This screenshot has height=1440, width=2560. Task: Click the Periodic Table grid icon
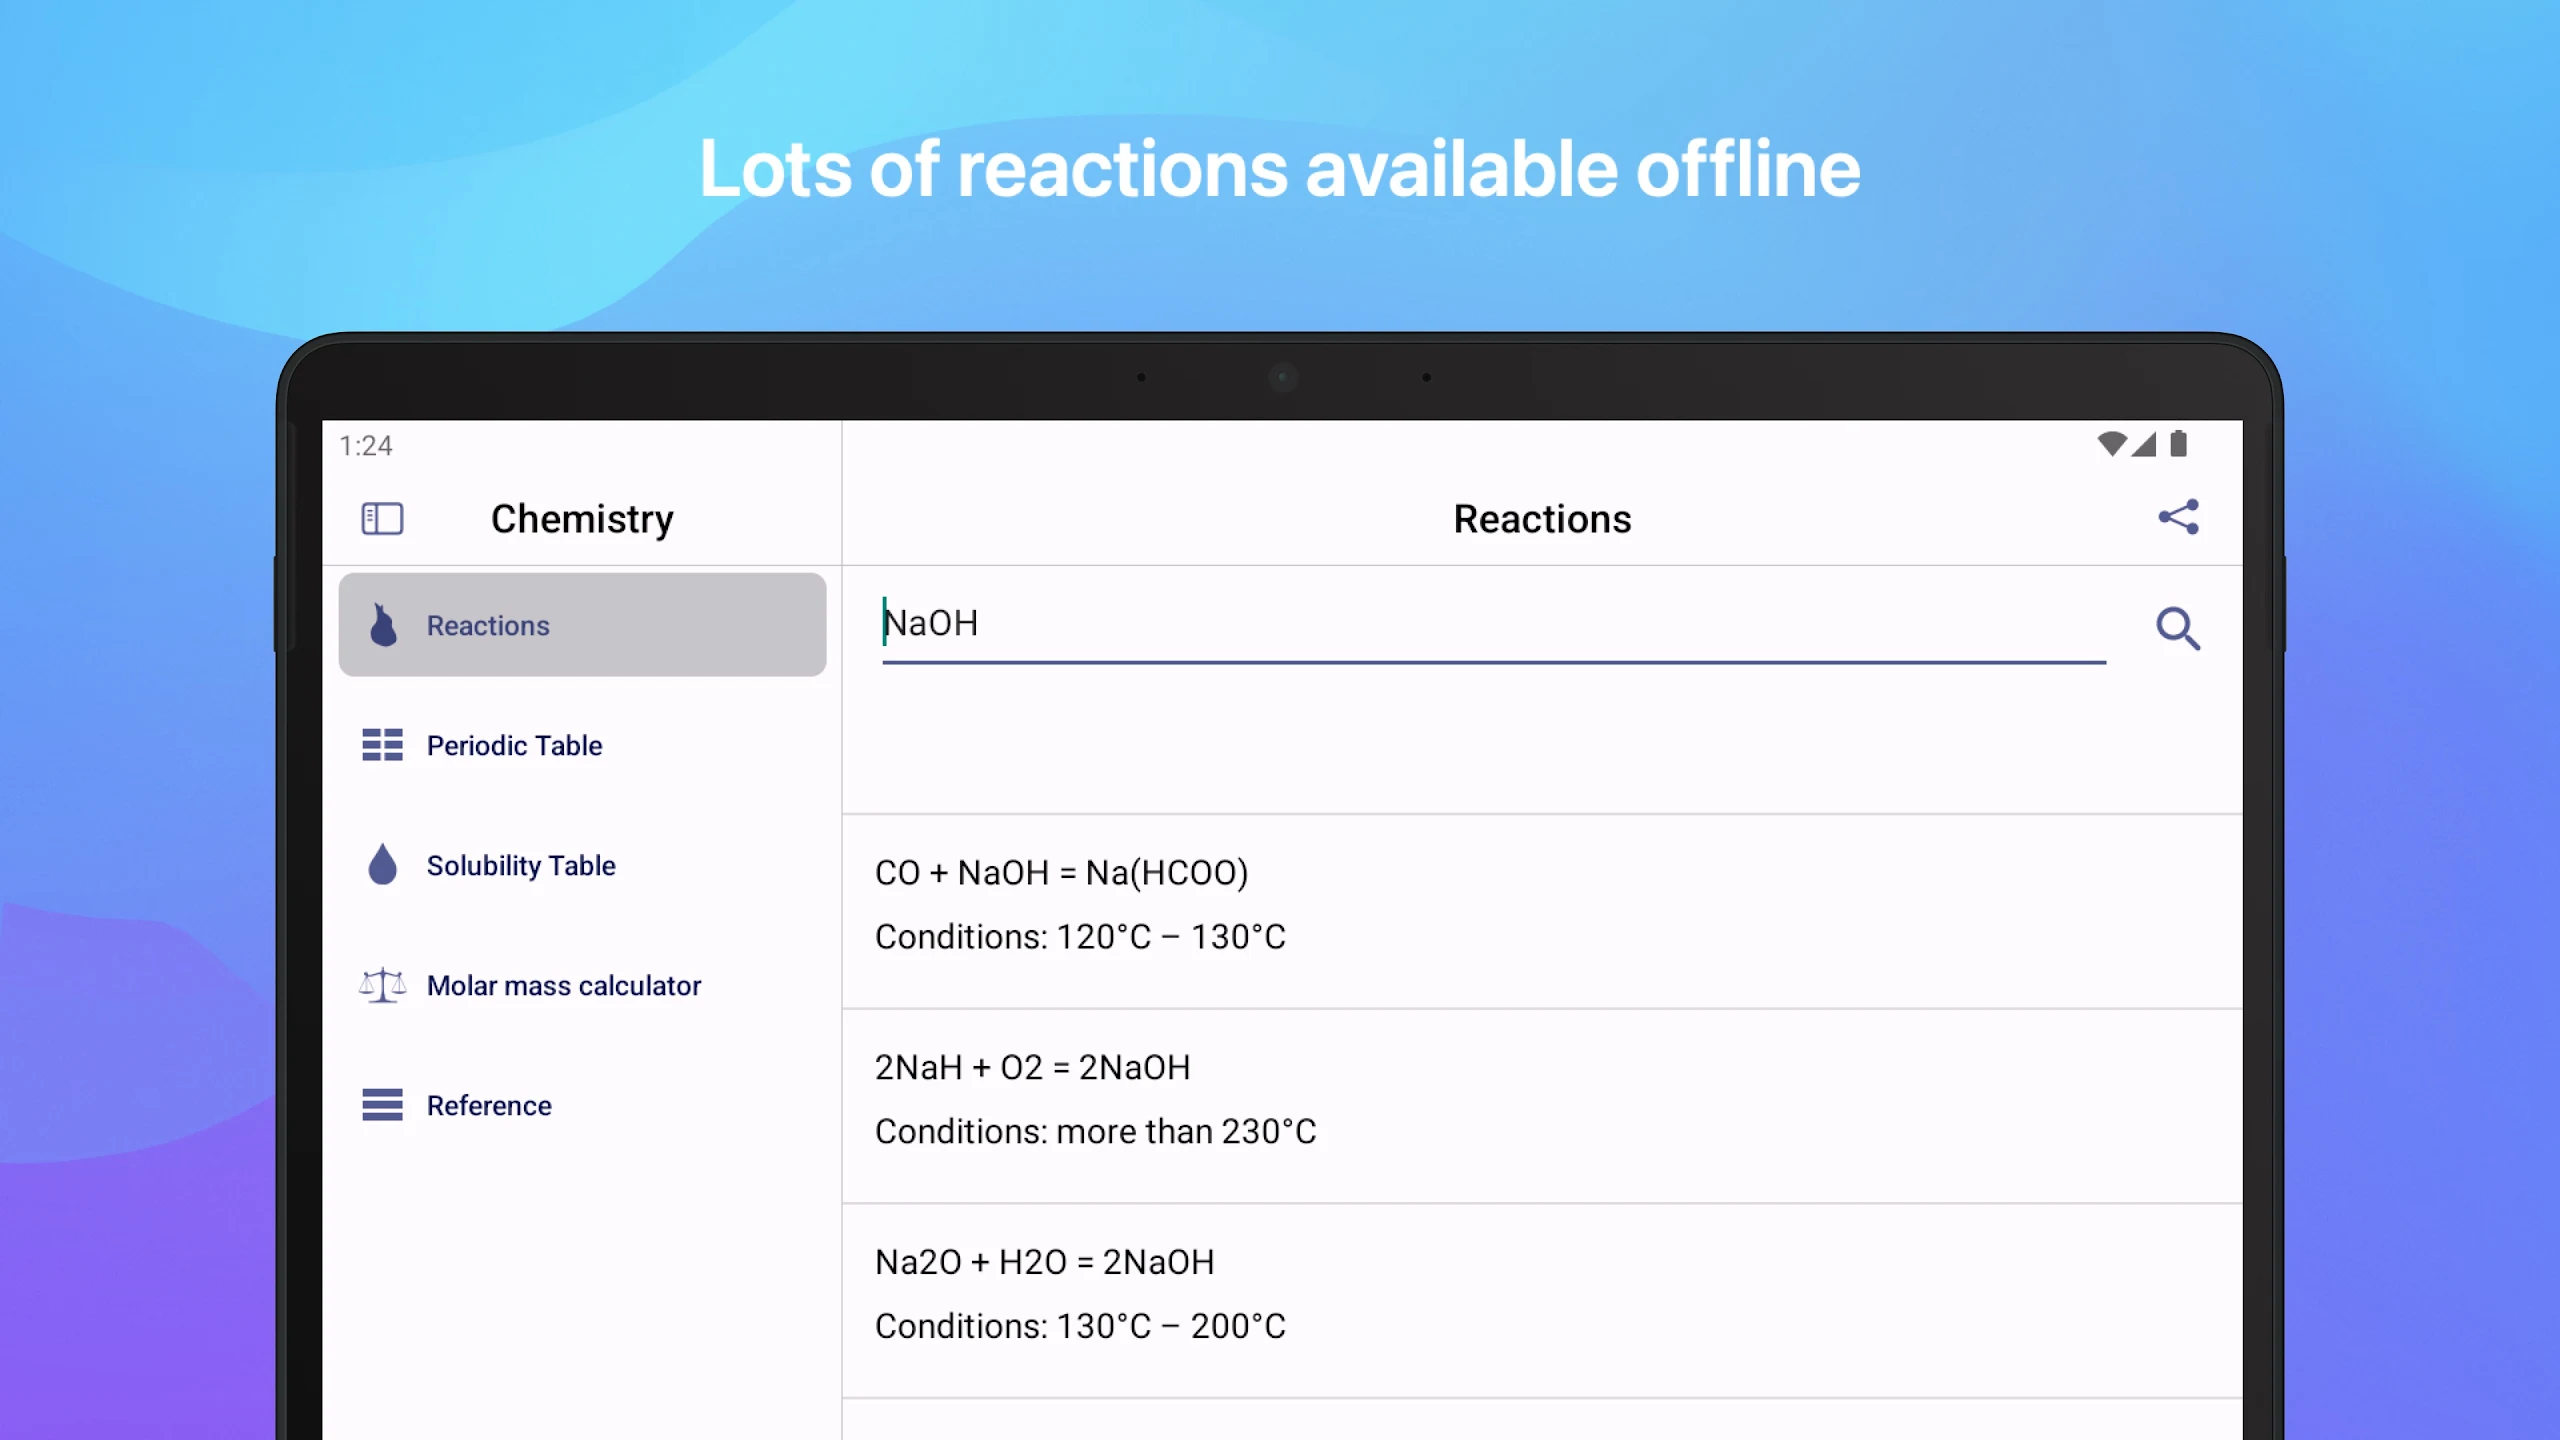click(382, 745)
